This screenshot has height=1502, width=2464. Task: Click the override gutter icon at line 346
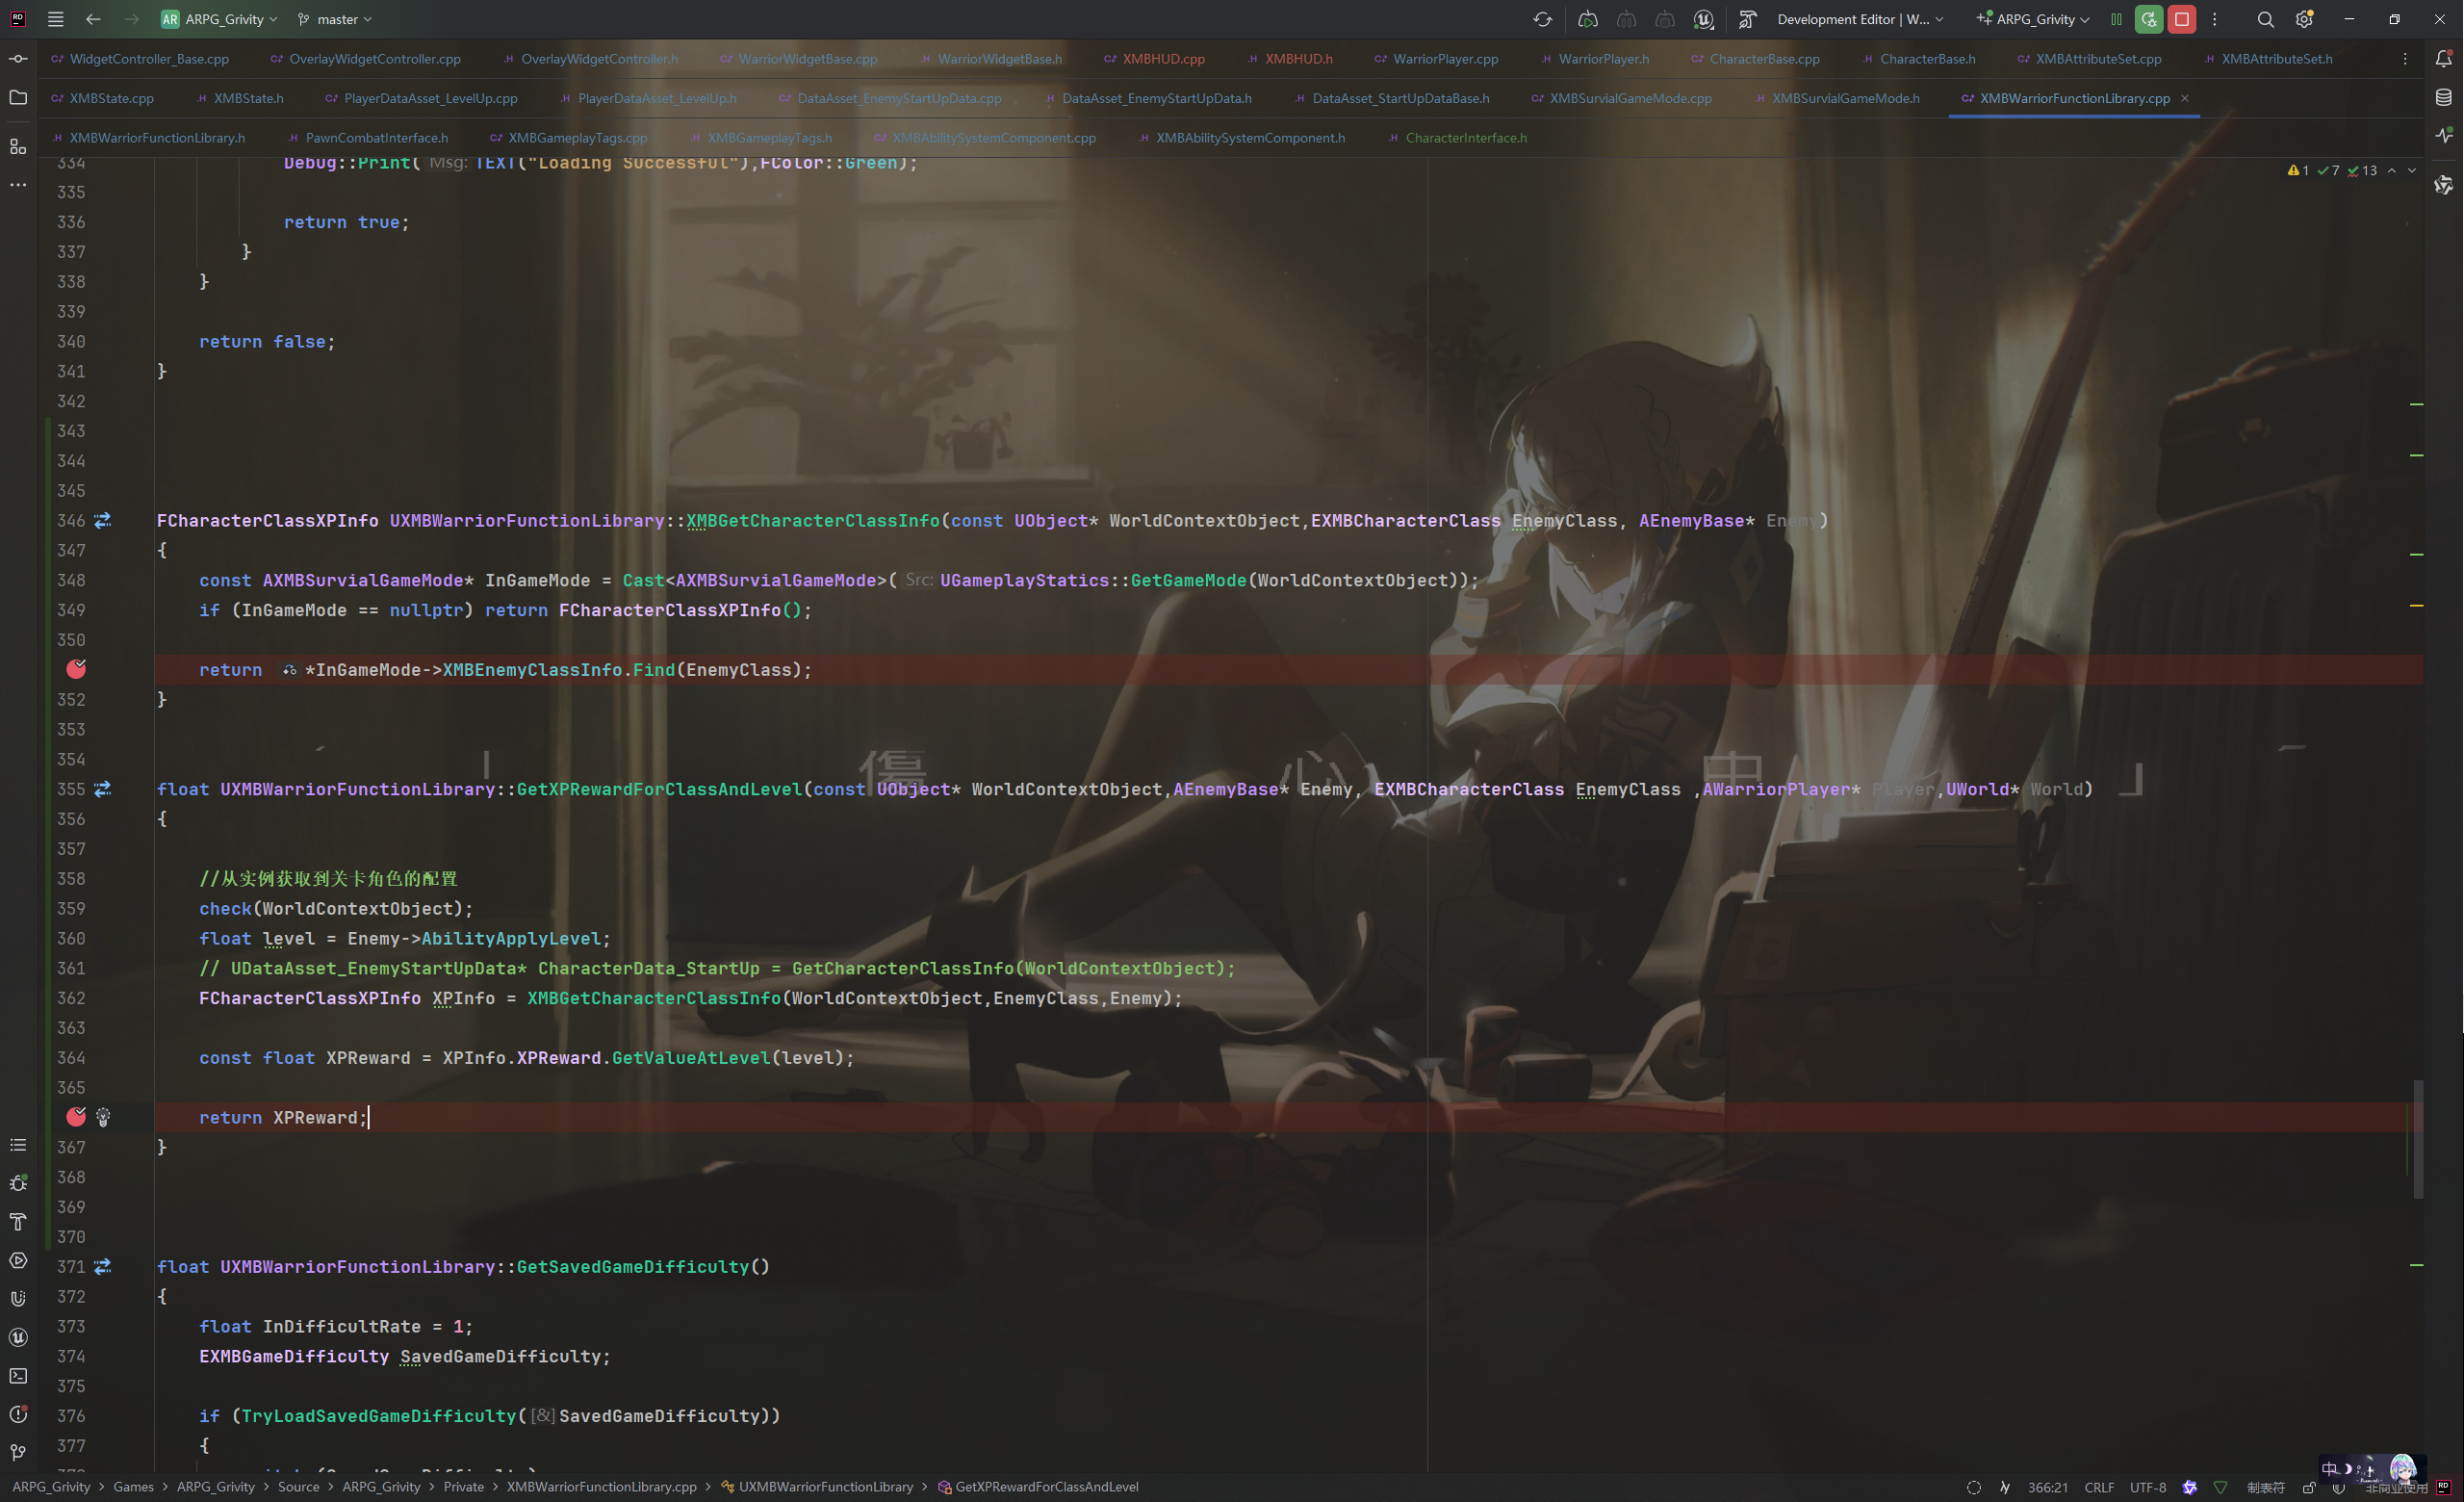pyautogui.click(x=103, y=520)
